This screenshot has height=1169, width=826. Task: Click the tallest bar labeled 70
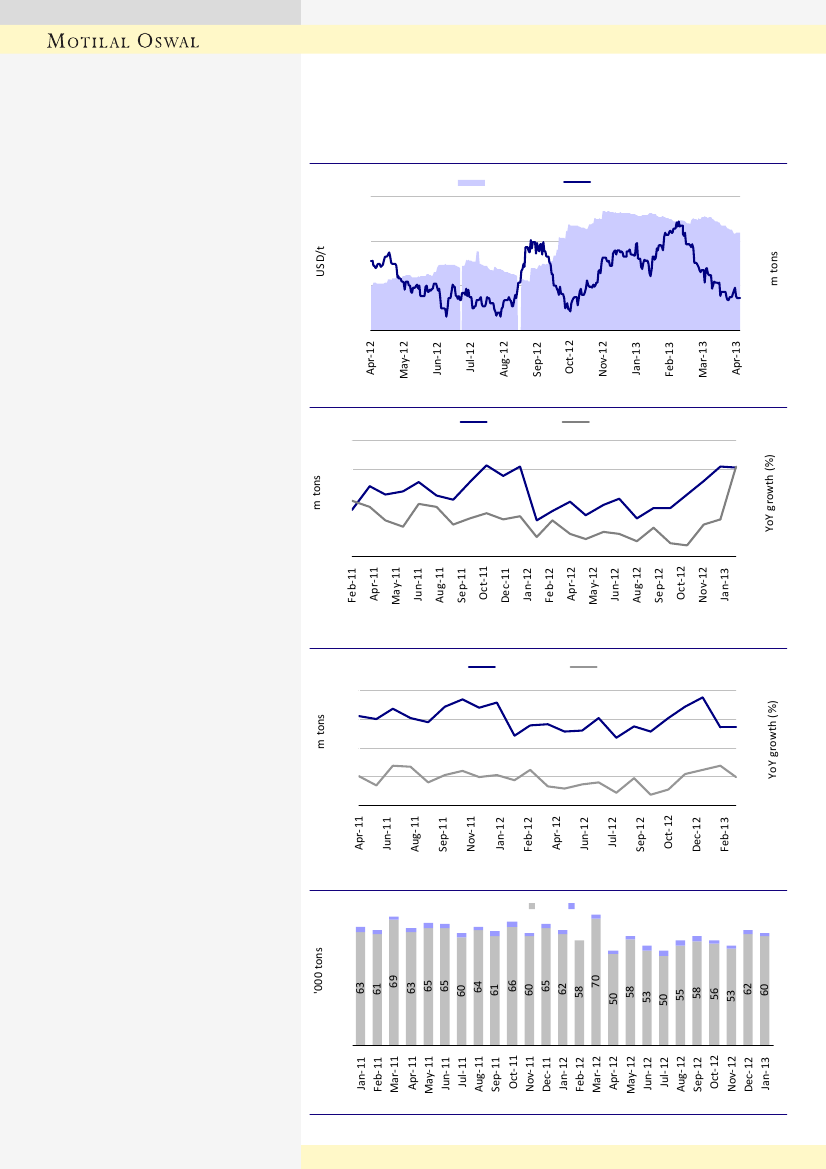tap(596, 982)
